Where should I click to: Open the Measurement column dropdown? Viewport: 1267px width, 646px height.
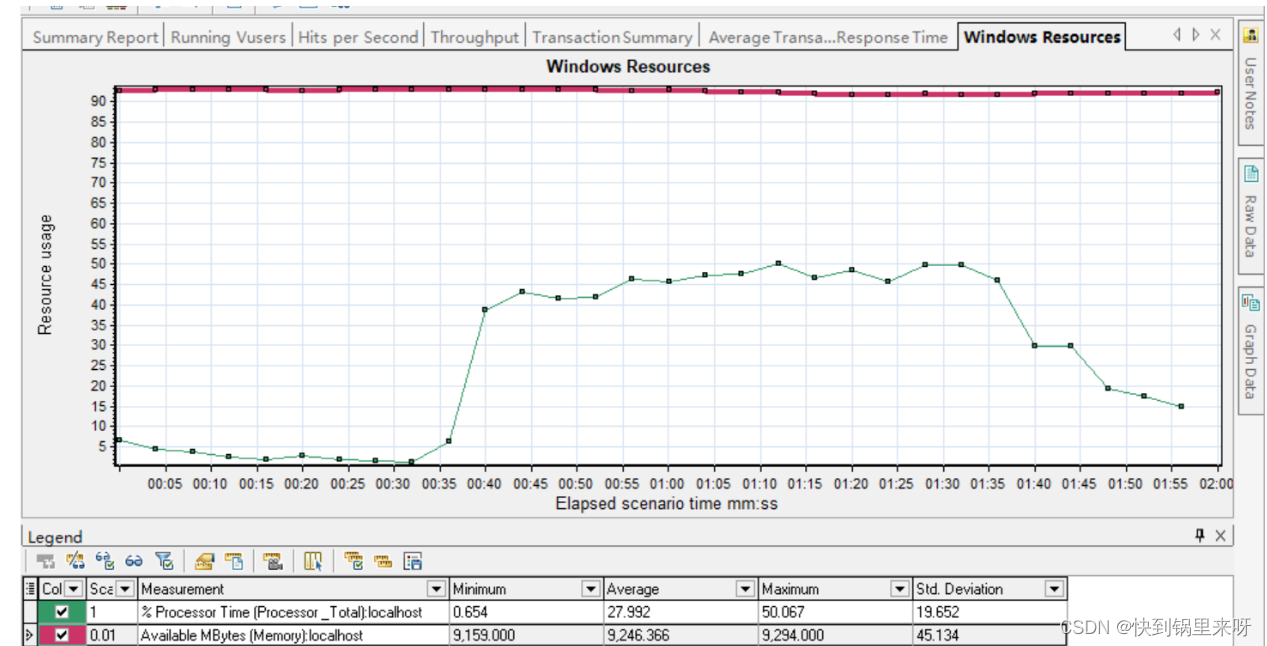[436, 589]
